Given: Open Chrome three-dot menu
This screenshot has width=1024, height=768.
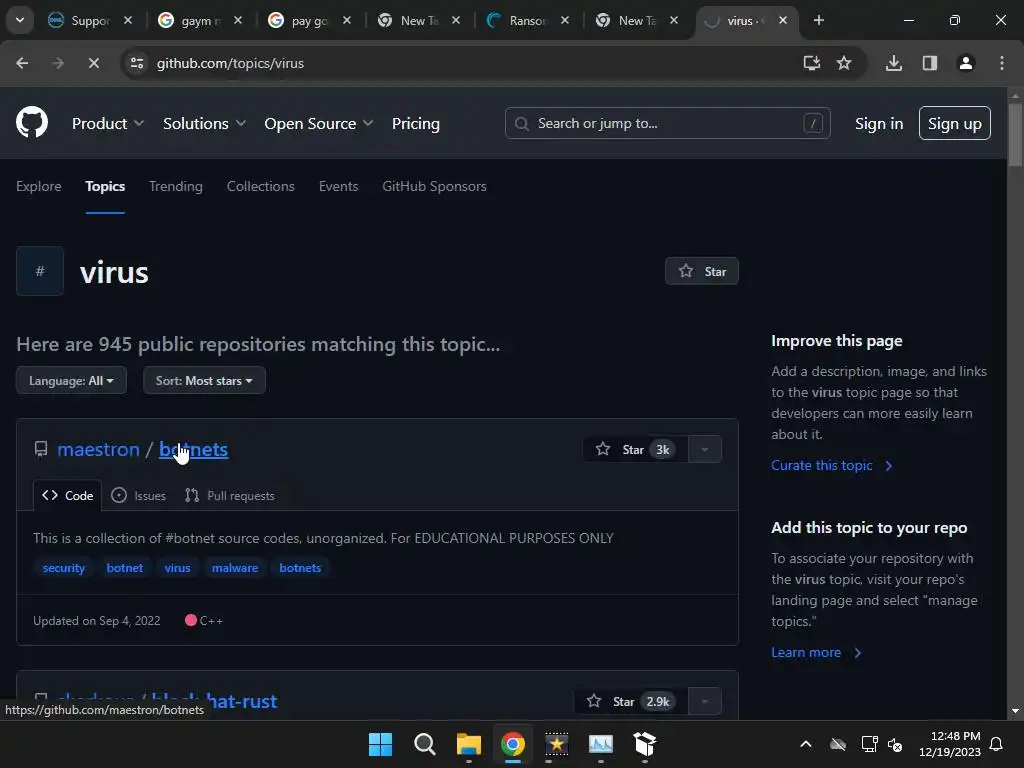Looking at the screenshot, I should tap(1002, 63).
